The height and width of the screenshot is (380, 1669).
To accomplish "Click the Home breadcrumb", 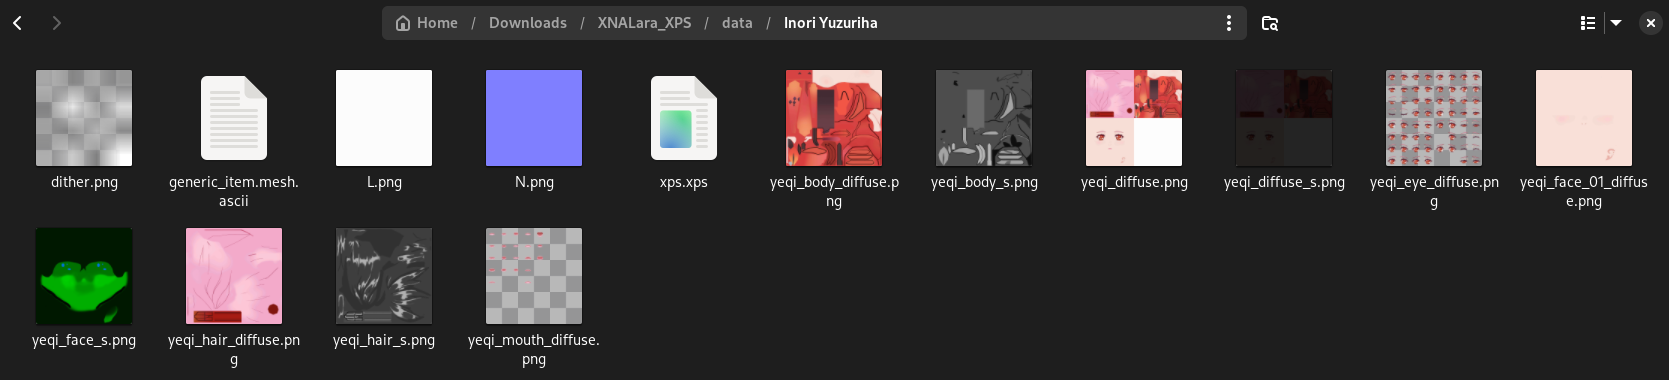I will pos(427,23).
